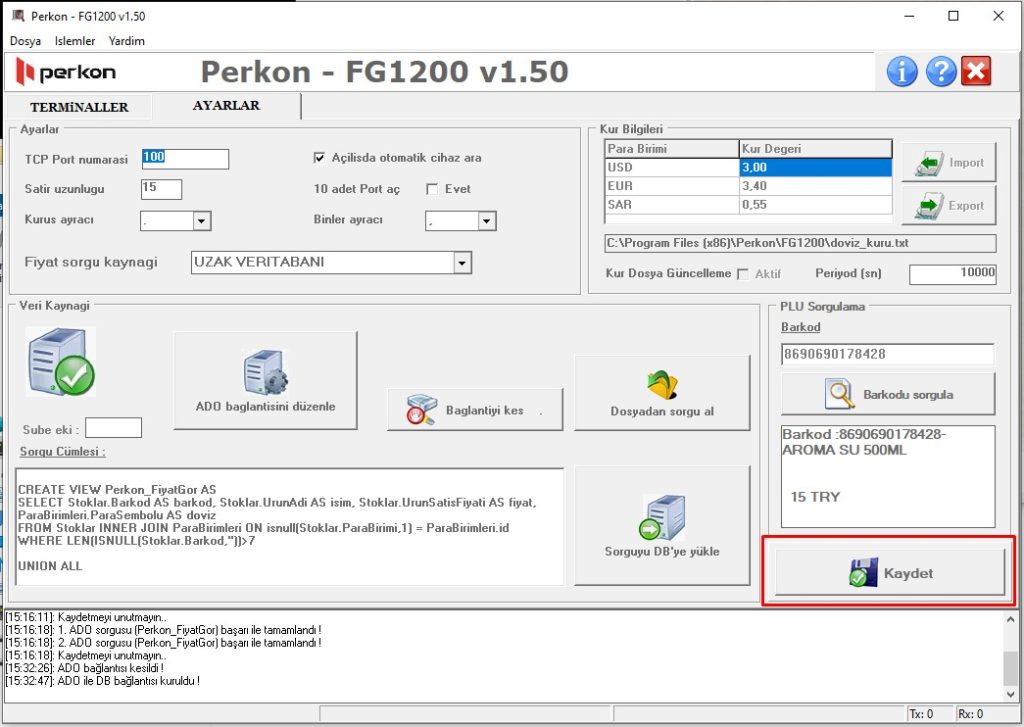Select EUR row in currency table

click(748, 186)
